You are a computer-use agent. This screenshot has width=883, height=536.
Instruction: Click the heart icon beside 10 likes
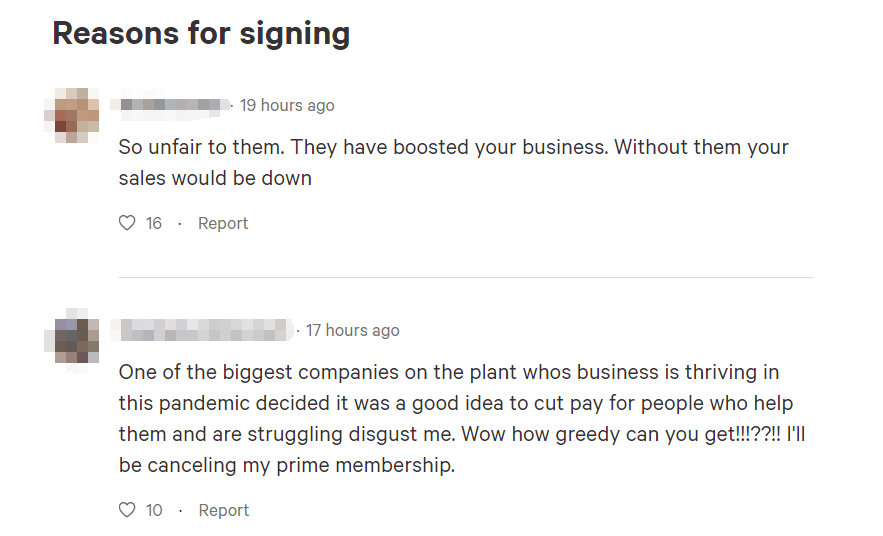[127, 510]
